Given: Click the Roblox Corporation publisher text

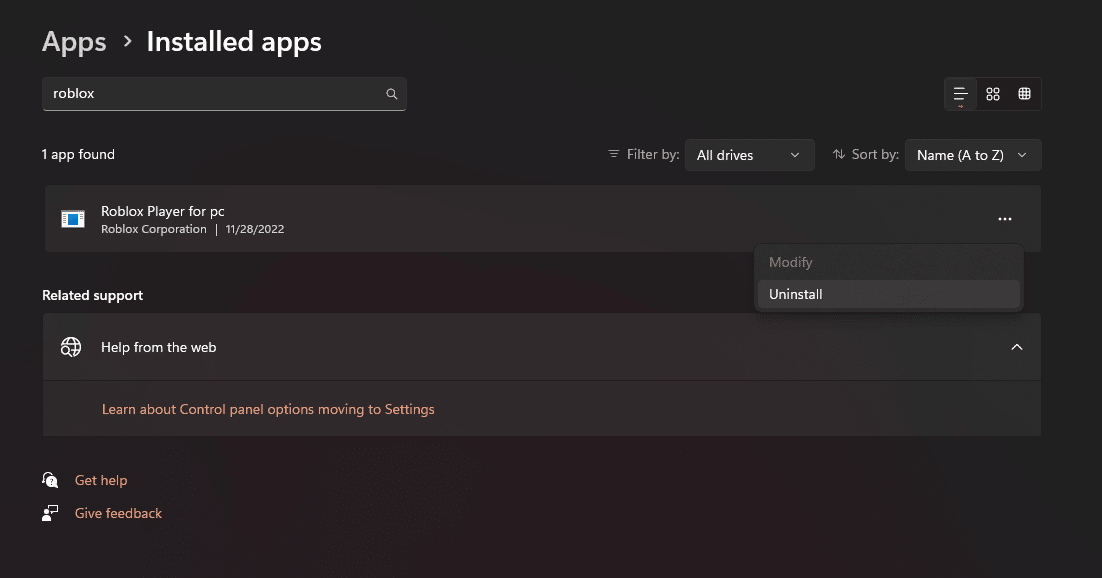Looking at the screenshot, I should pyautogui.click(x=154, y=229).
